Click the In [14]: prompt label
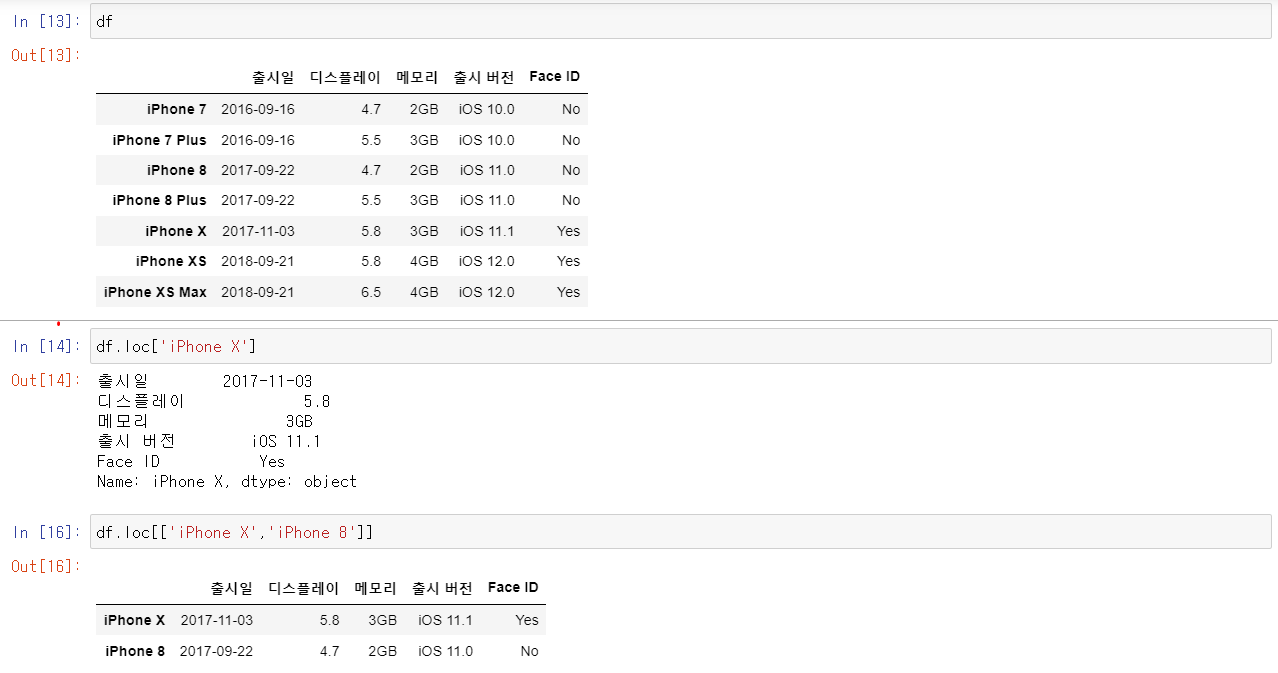The width and height of the screenshot is (1278, 673). coord(48,346)
